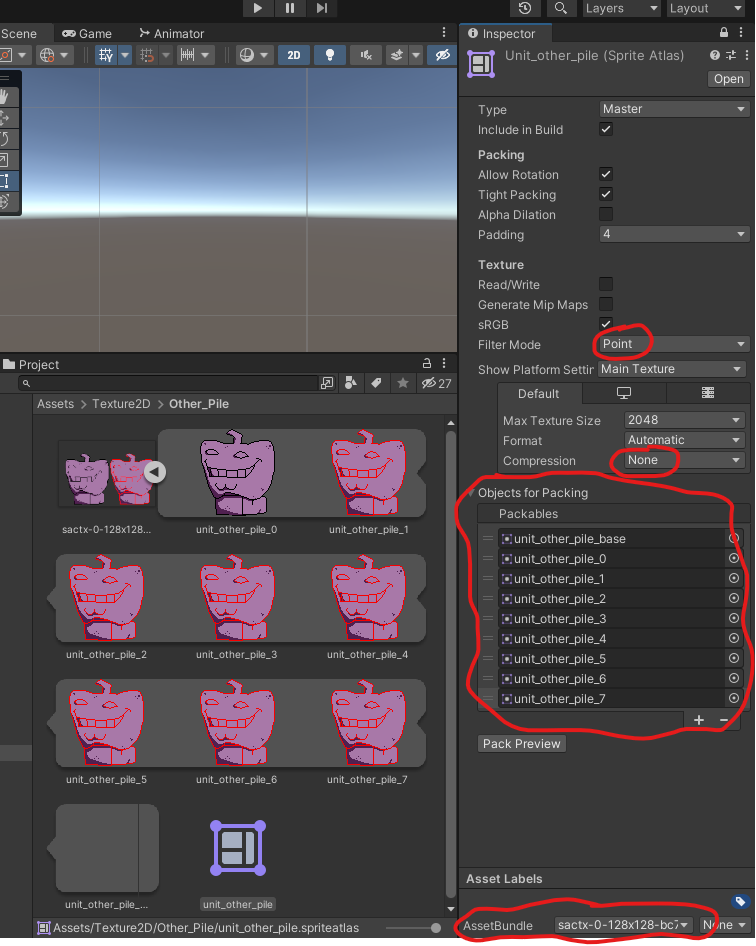
Task: Uncheck the Allow Rotation checkbox
Action: (605, 175)
